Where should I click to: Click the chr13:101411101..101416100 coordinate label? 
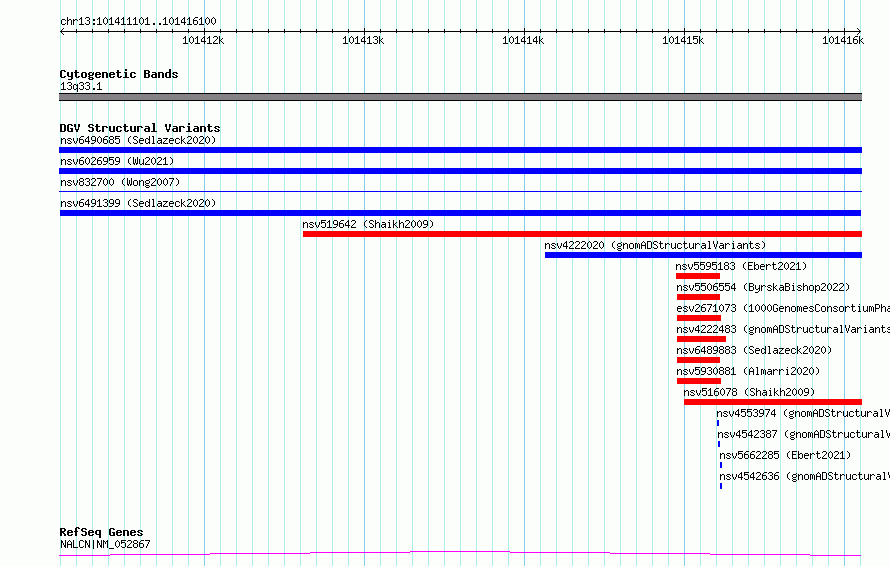[138, 22]
